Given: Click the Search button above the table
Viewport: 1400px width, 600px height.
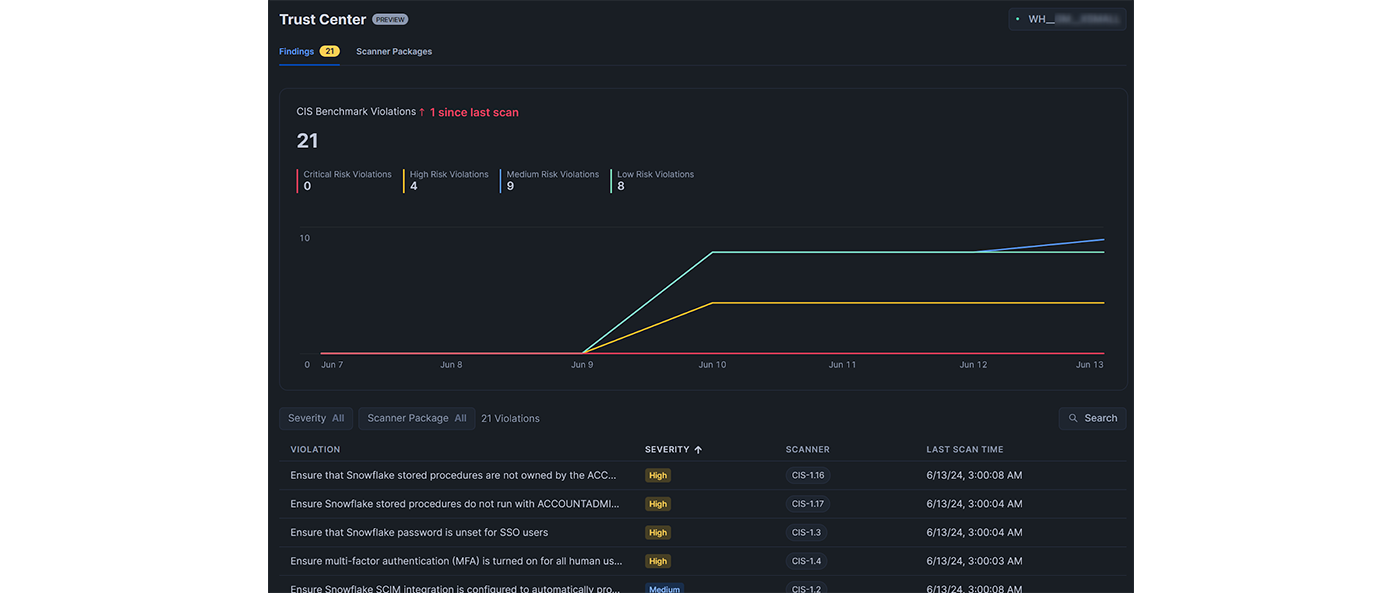Looking at the screenshot, I should 1092,418.
